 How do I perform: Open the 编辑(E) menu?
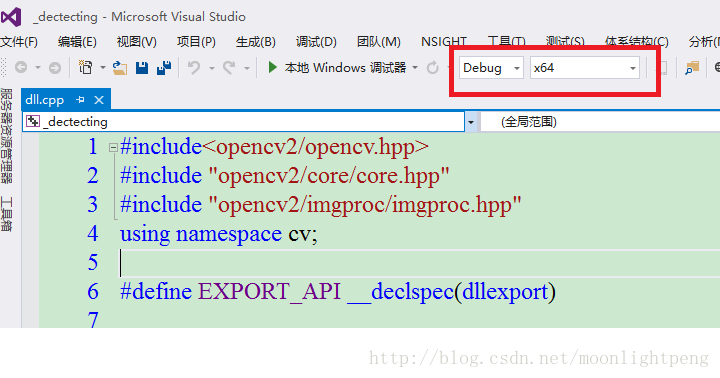77,42
